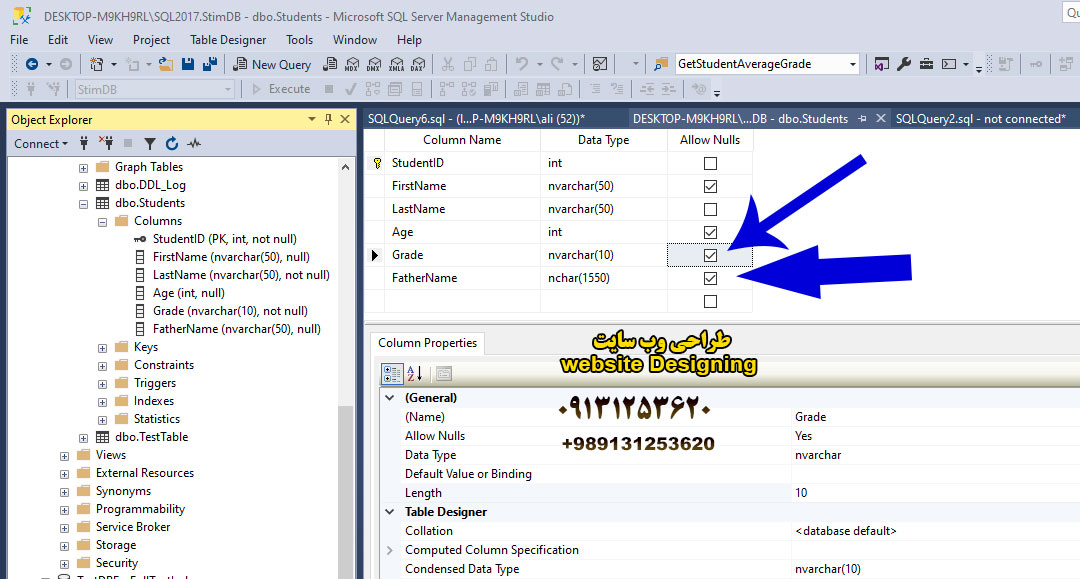Click the Open File folder icon
Viewport: 1080px width, 579px height.
click(x=166, y=64)
